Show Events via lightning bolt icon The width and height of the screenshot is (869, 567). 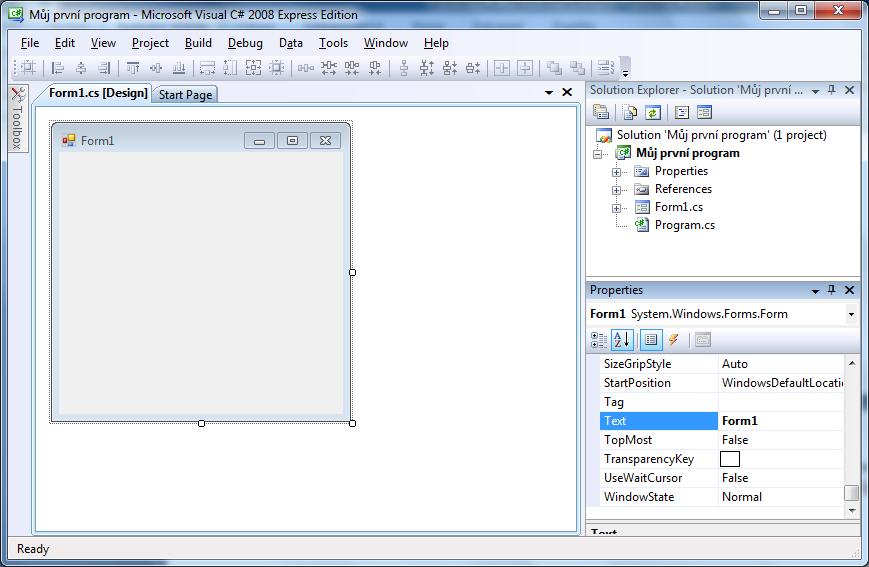tap(673, 340)
